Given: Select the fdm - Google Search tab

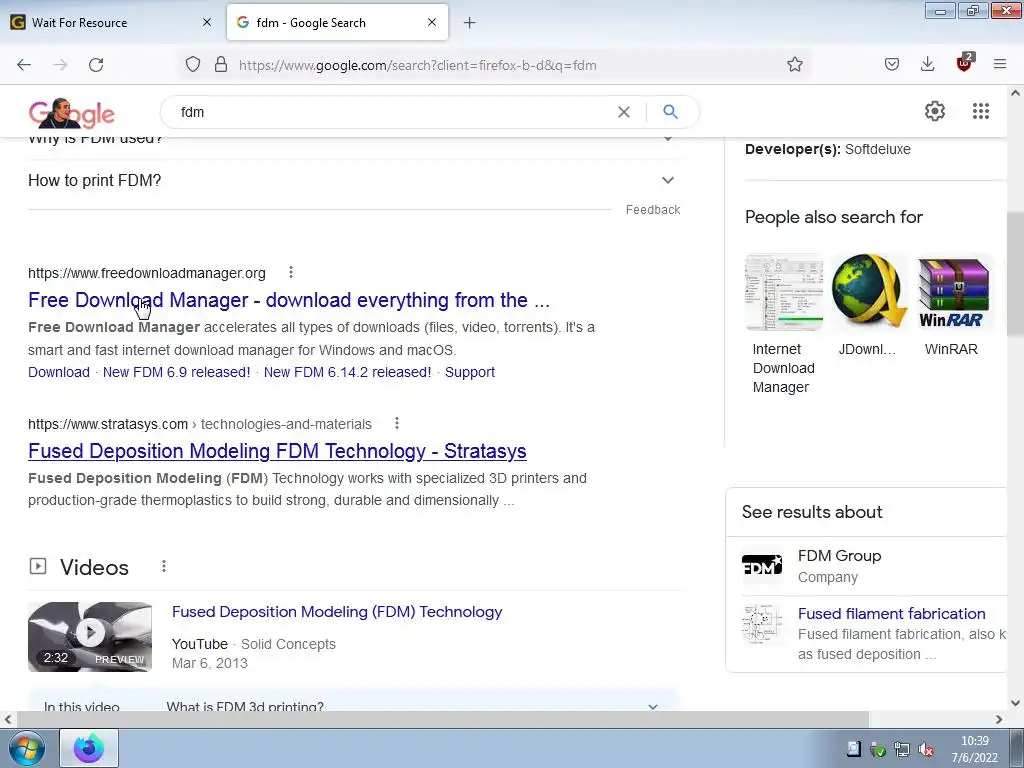Looking at the screenshot, I should point(337,22).
